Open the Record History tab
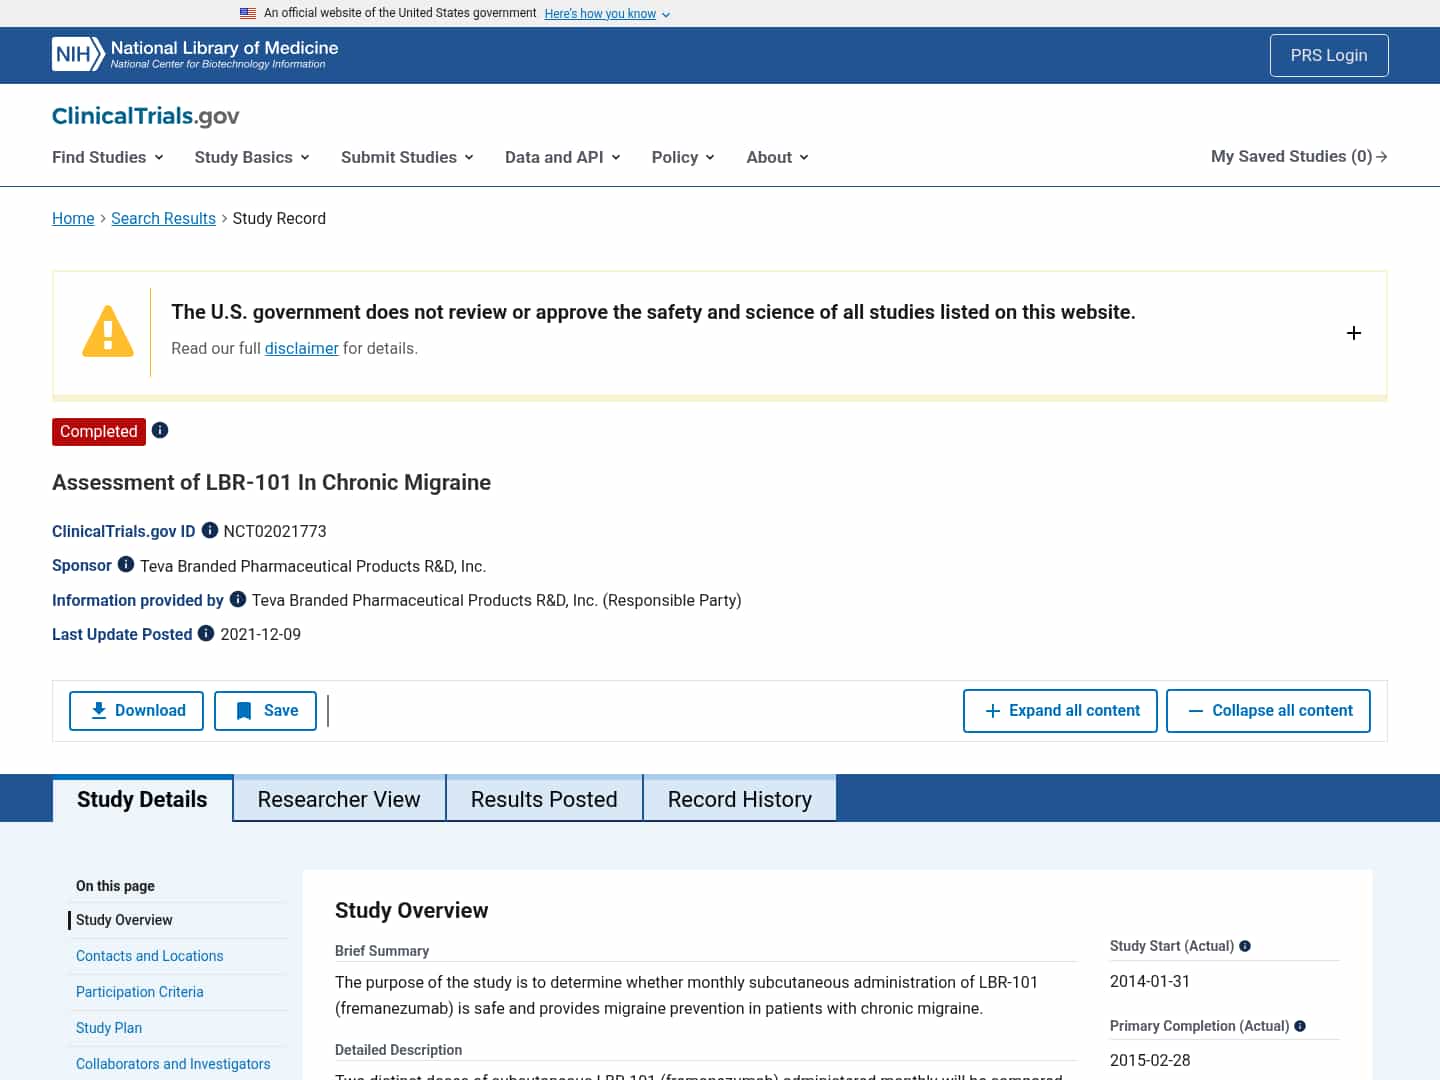This screenshot has width=1440, height=1080. coord(739,799)
